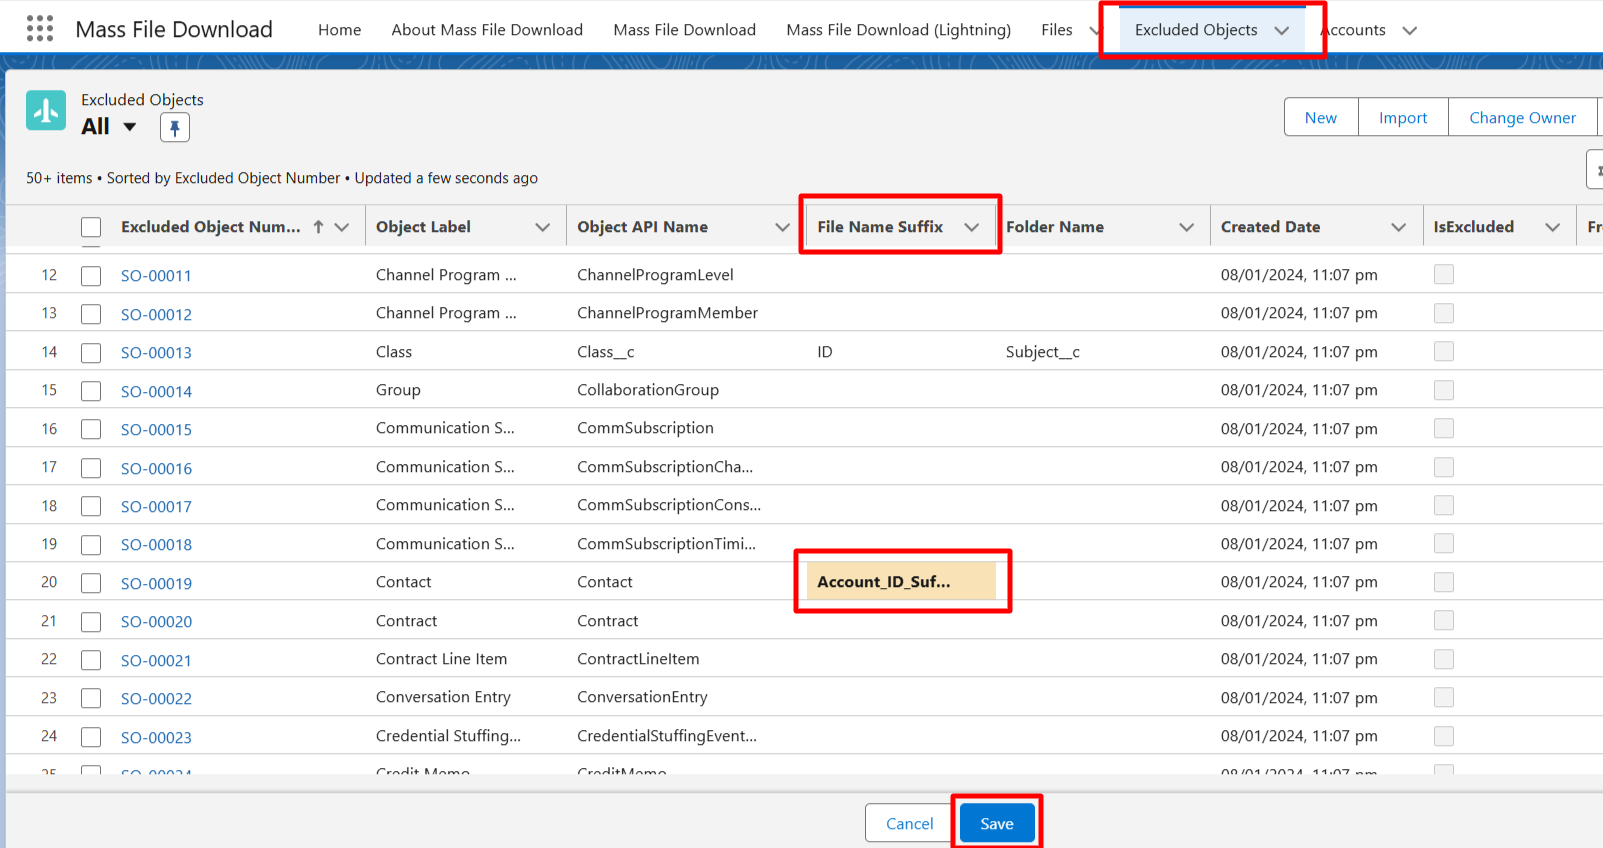Open IsExcluded column menu
Viewport: 1603px width, 848px height.
[x=1553, y=227]
